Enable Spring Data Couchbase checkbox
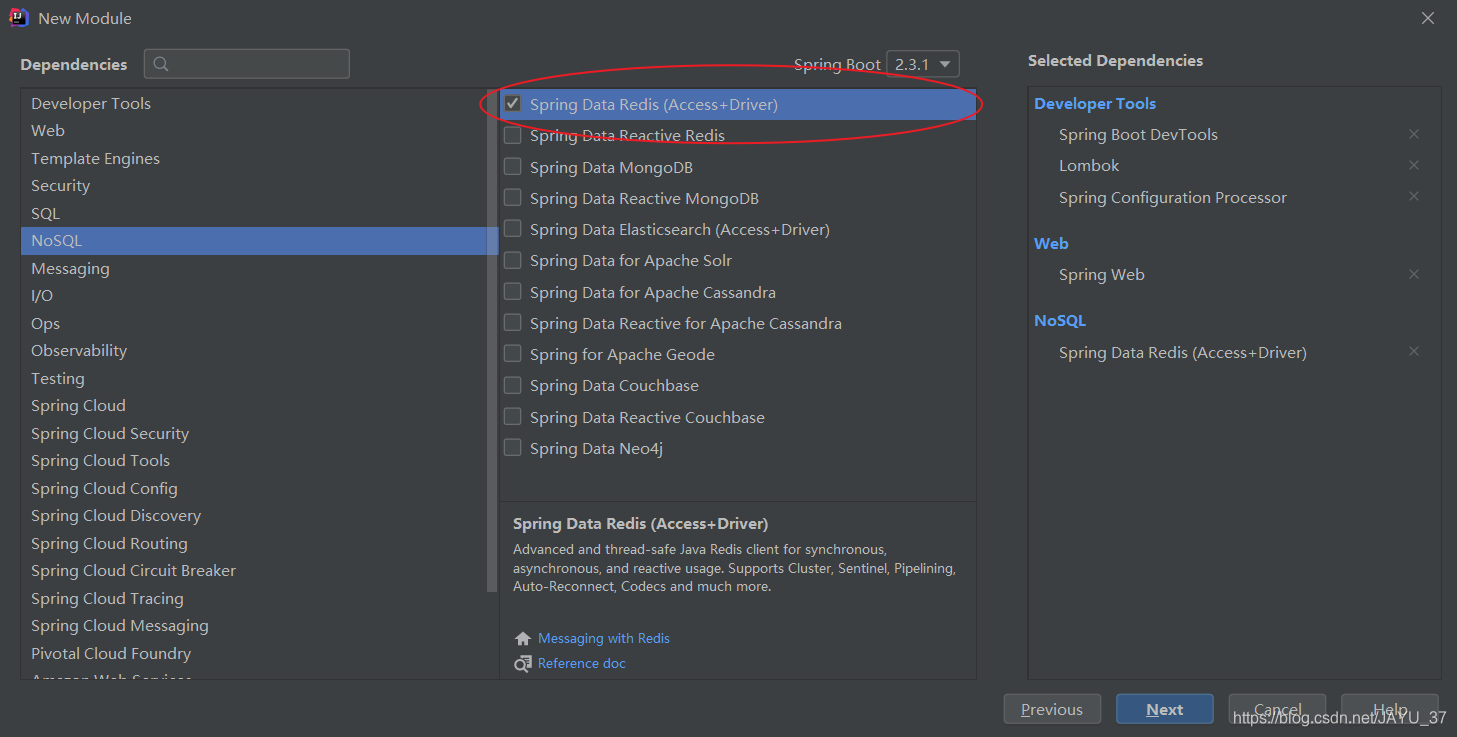The height and width of the screenshot is (737, 1457). coord(513,385)
